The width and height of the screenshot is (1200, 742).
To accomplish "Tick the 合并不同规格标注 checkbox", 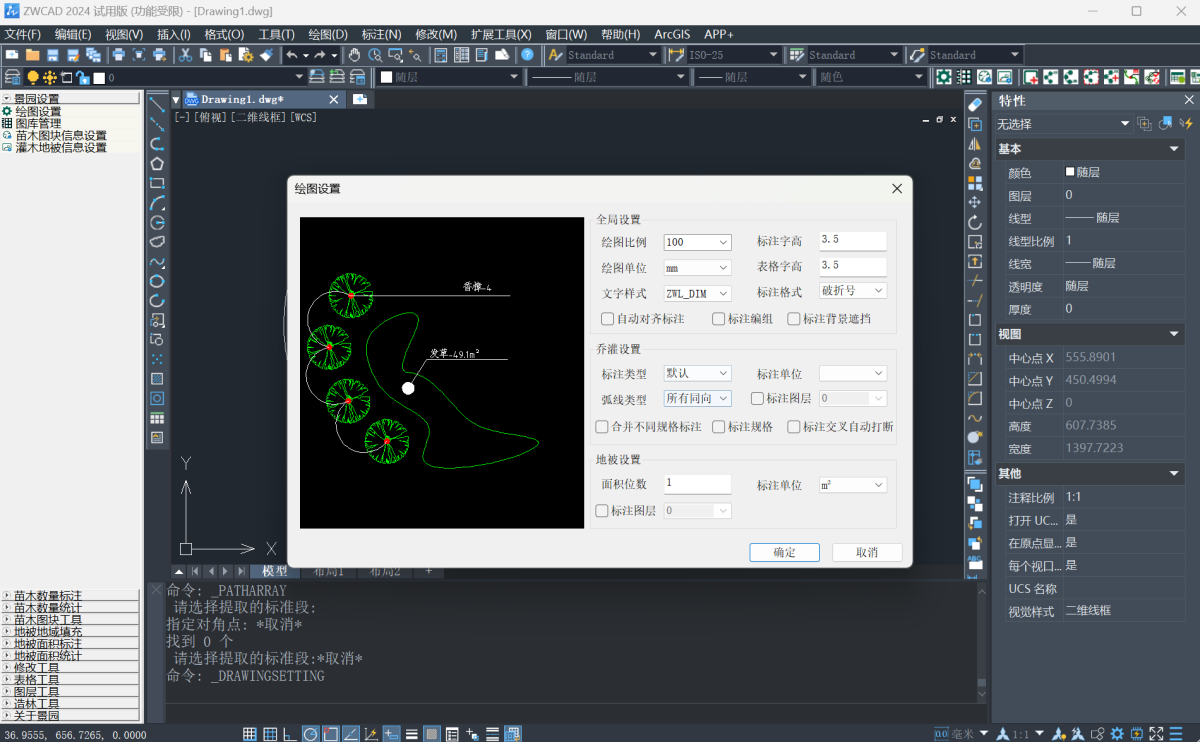I will click(x=602, y=427).
